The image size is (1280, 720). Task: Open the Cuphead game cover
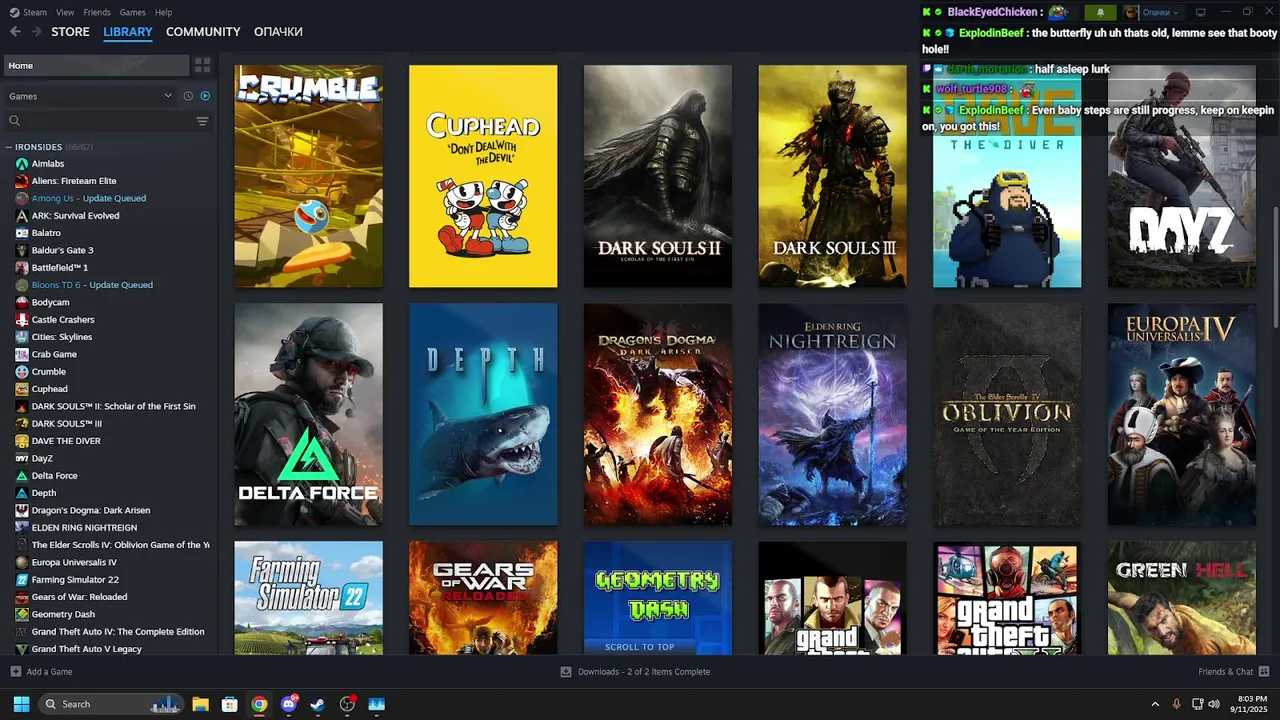[483, 176]
